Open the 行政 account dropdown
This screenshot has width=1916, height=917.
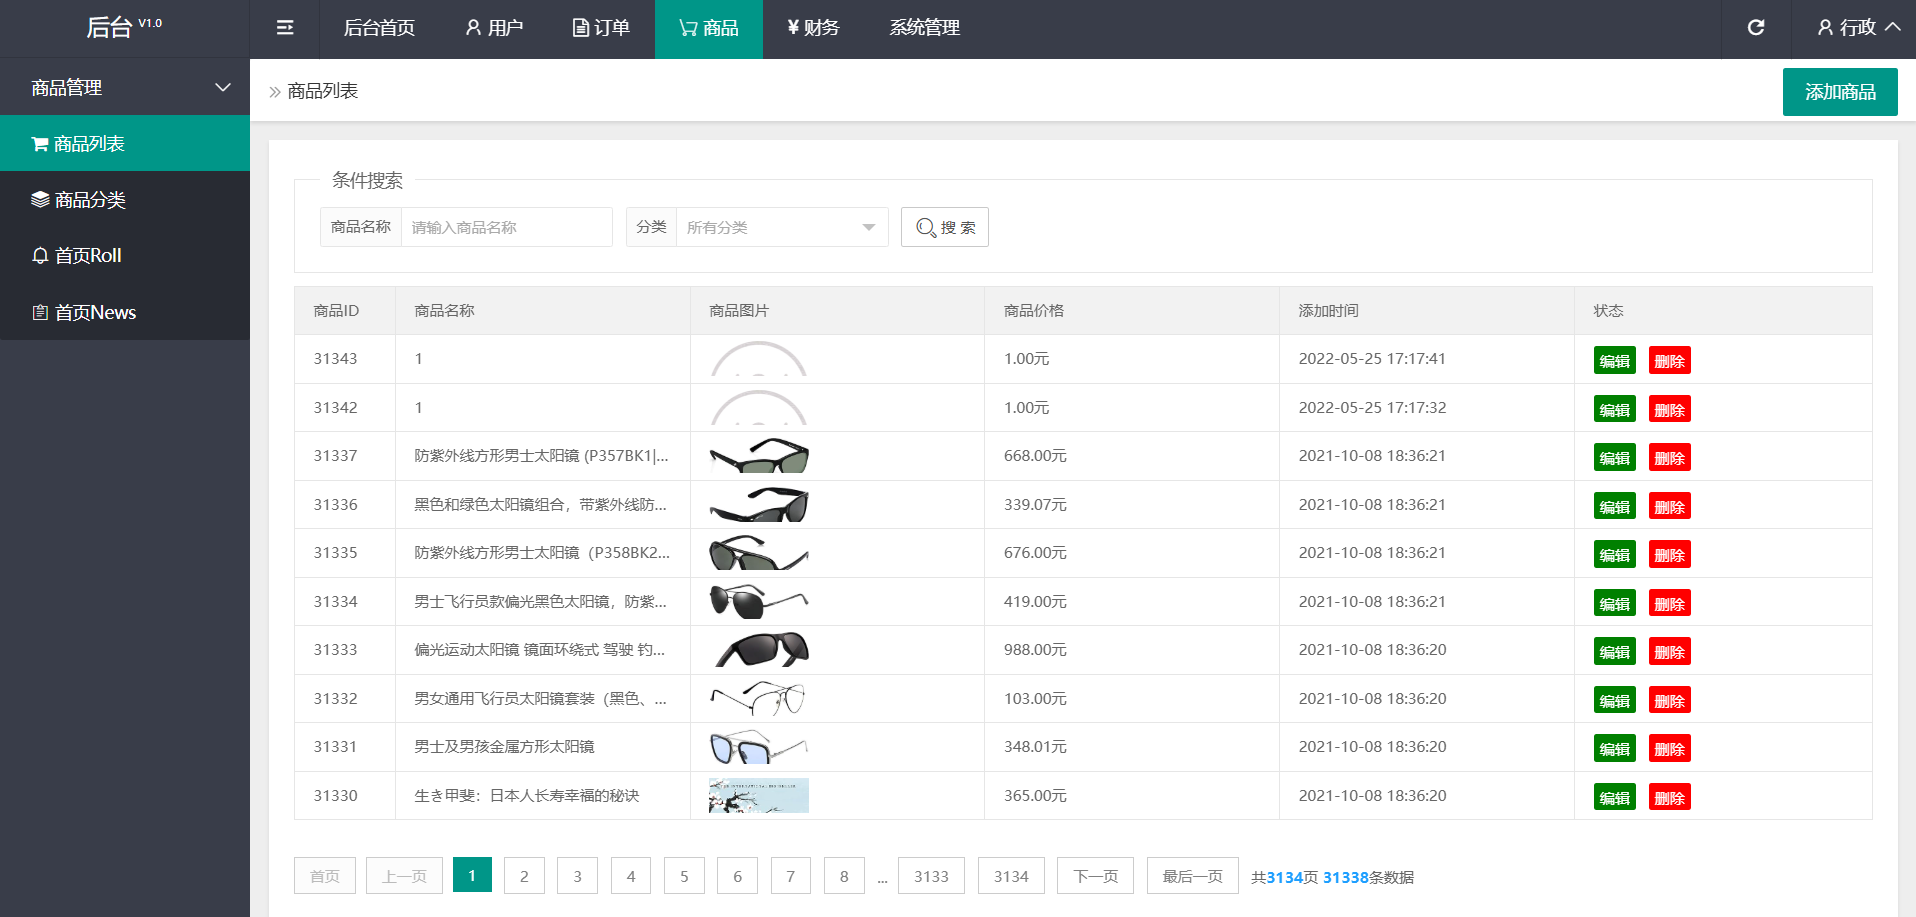tap(1858, 28)
